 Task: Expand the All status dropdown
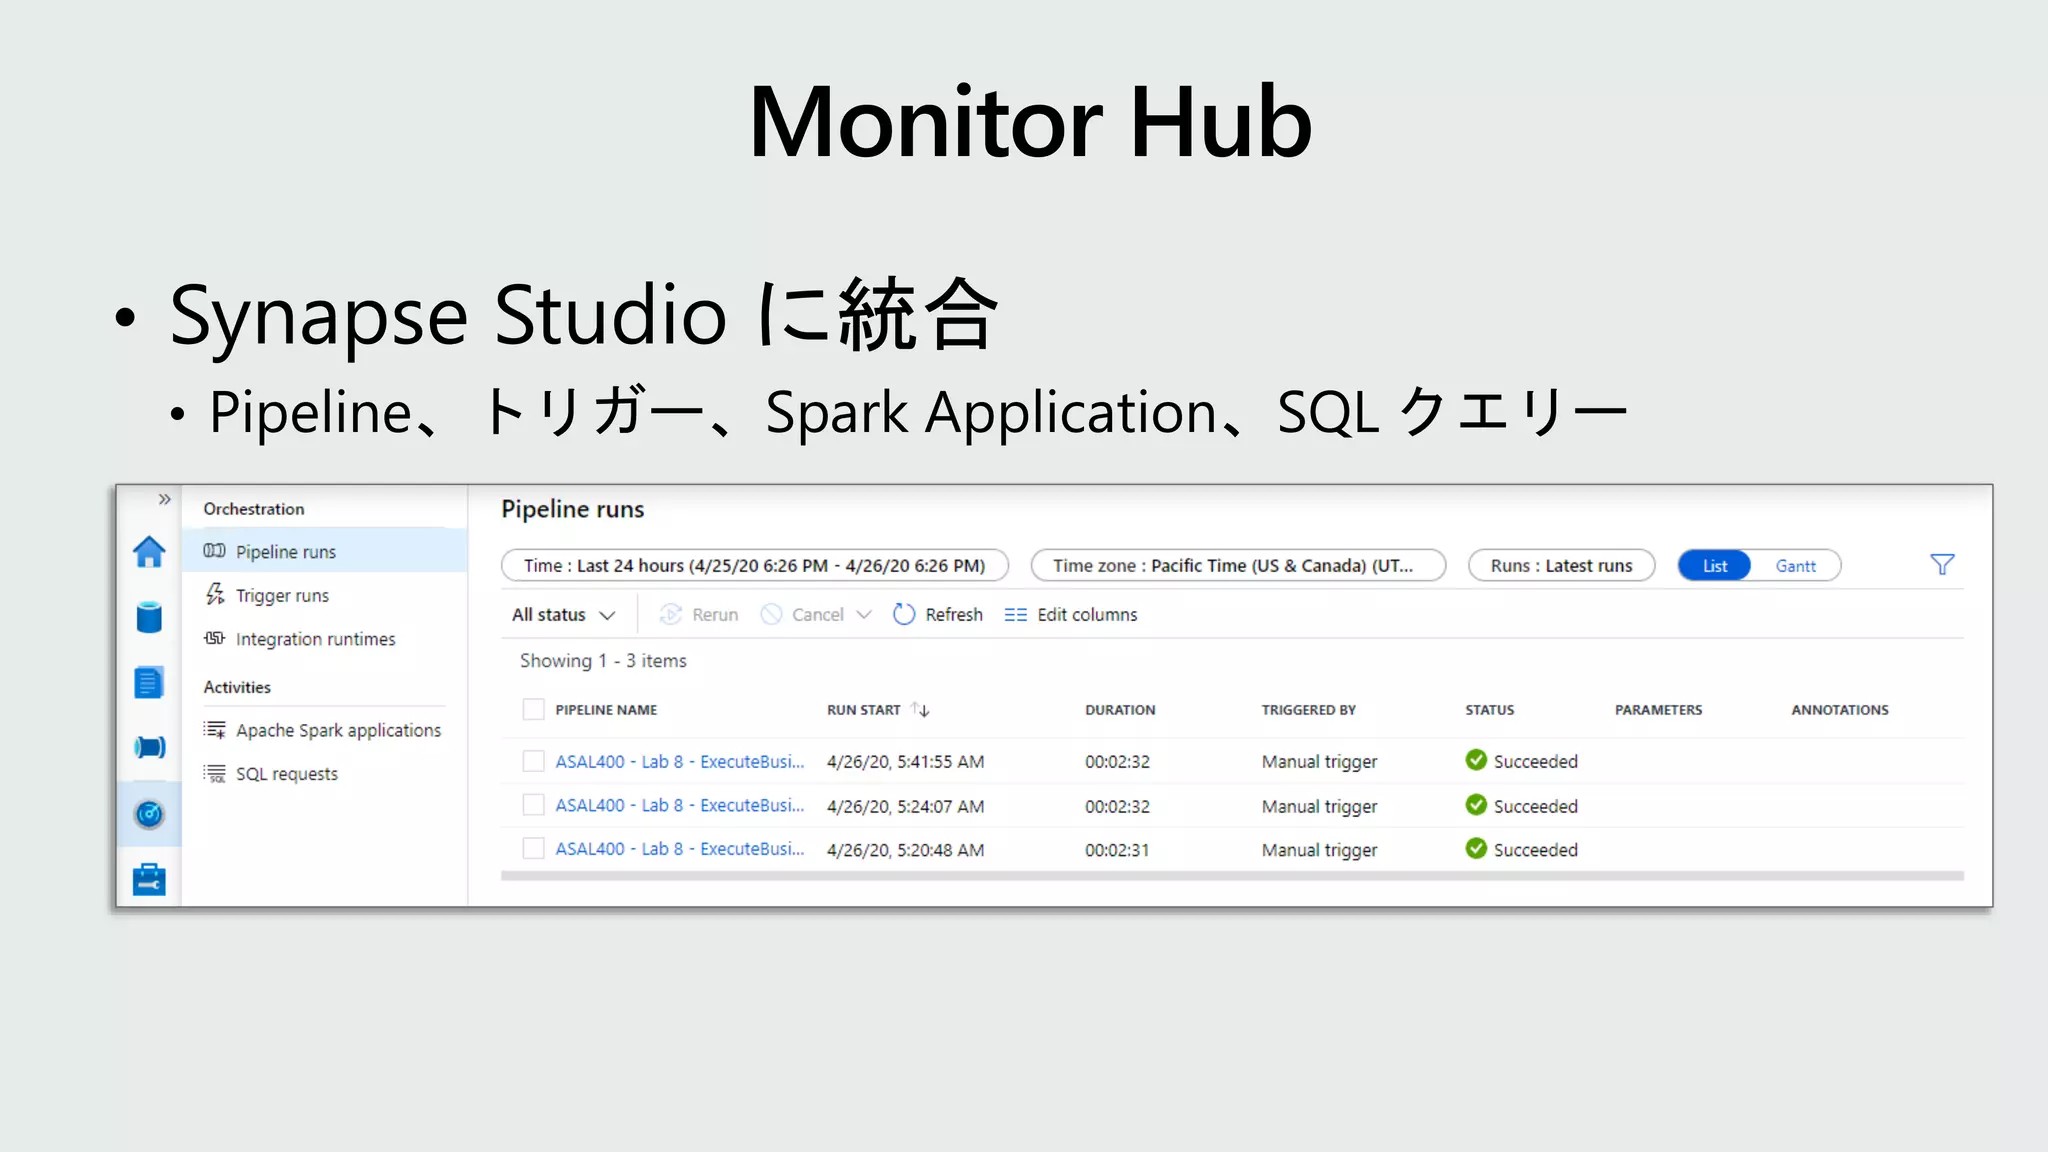(563, 615)
